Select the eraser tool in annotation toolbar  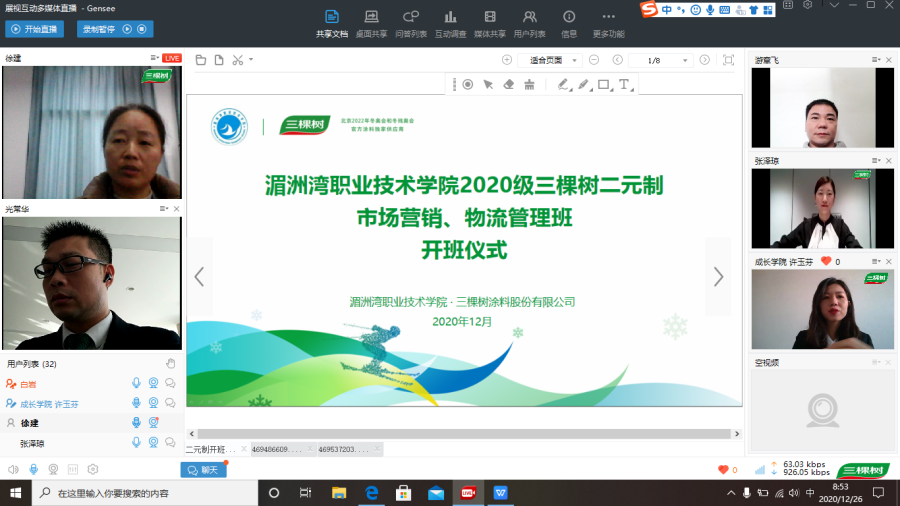tap(508, 85)
